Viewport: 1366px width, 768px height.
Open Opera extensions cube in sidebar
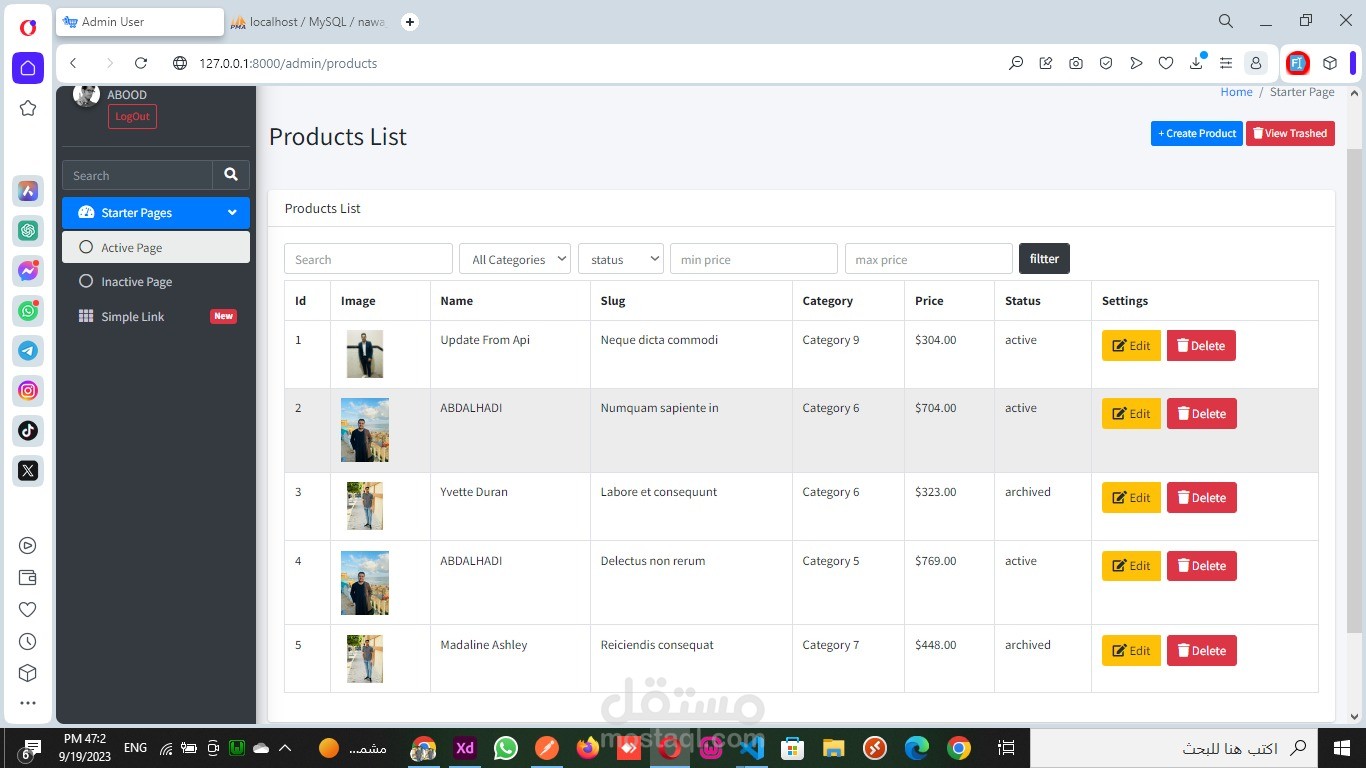(x=28, y=673)
